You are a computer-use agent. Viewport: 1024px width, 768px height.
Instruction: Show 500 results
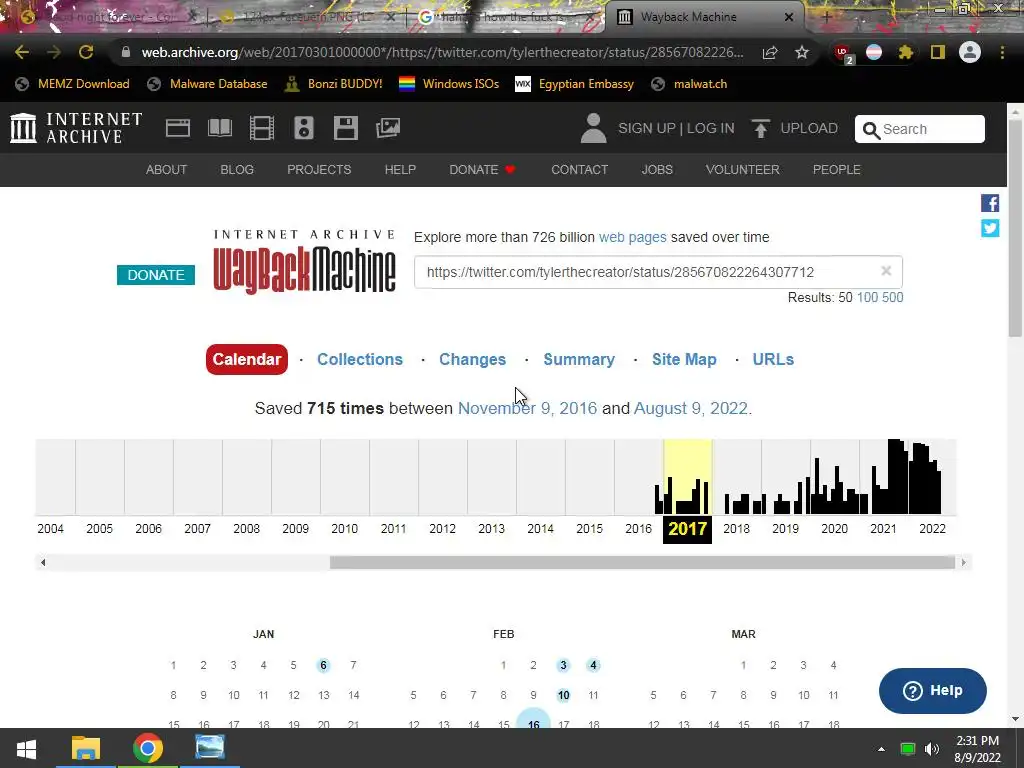click(892, 297)
